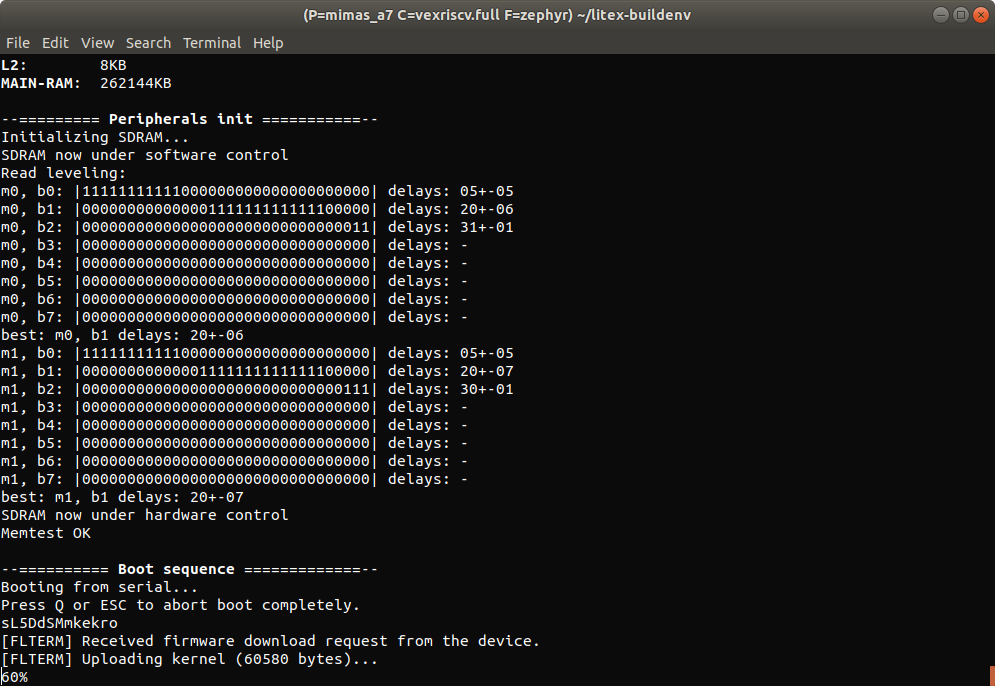The image size is (995, 686).
Task: Click the 'Peripherals init' section header
Action: tap(189, 119)
